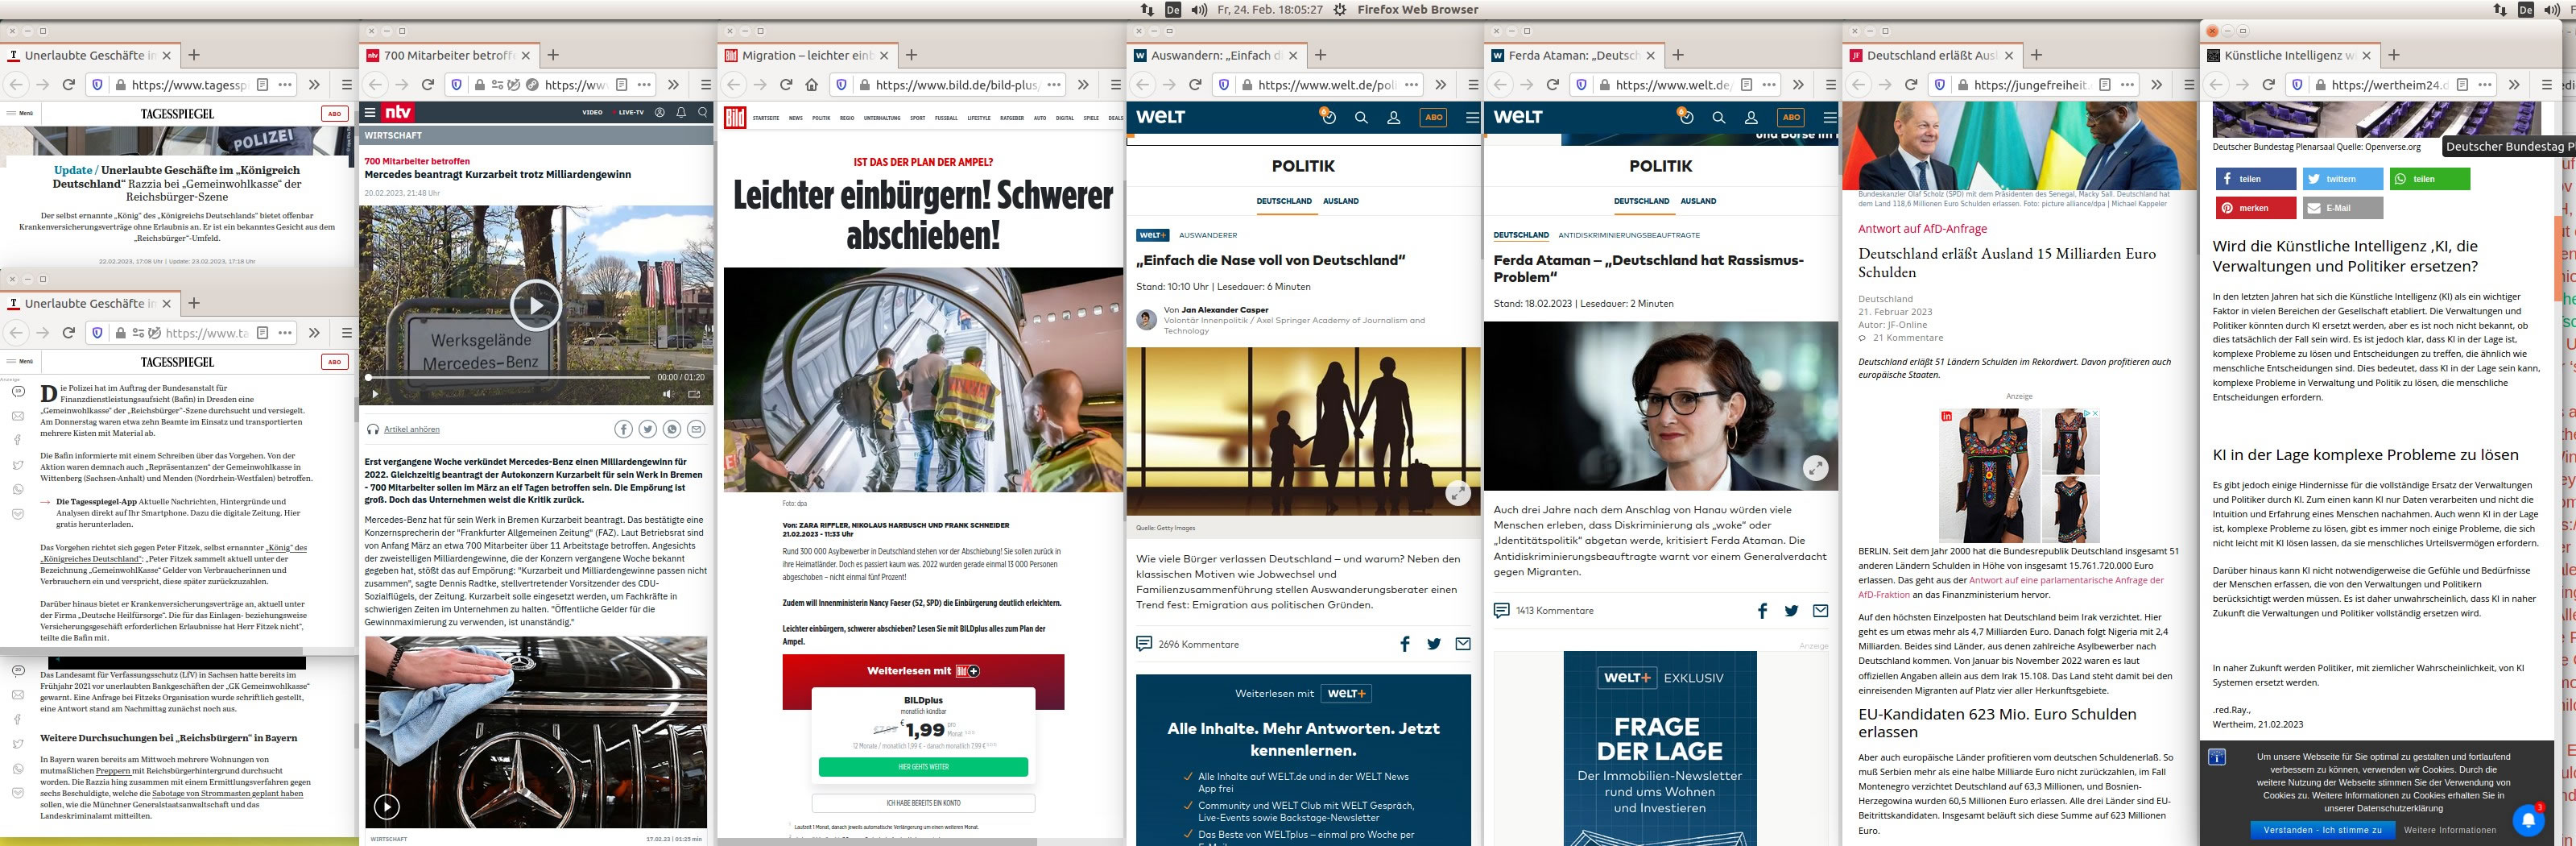2576x846 pixels.
Task: Share ntv article on Twitter
Action: click(648, 429)
